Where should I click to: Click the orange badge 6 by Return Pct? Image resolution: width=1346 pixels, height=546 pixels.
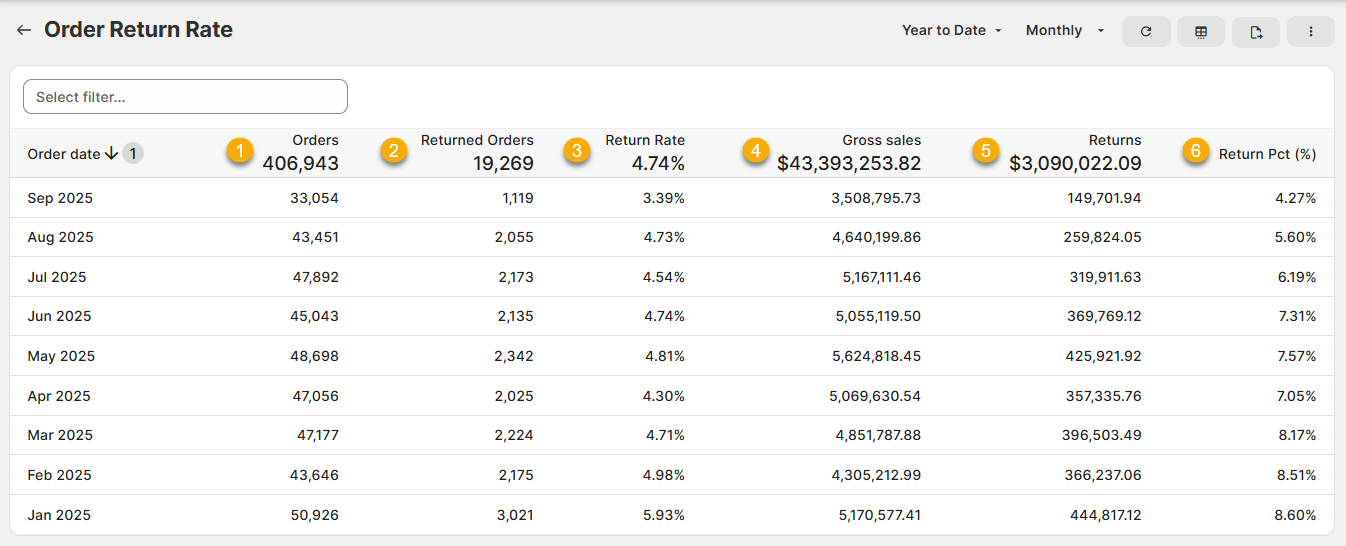click(x=1193, y=151)
